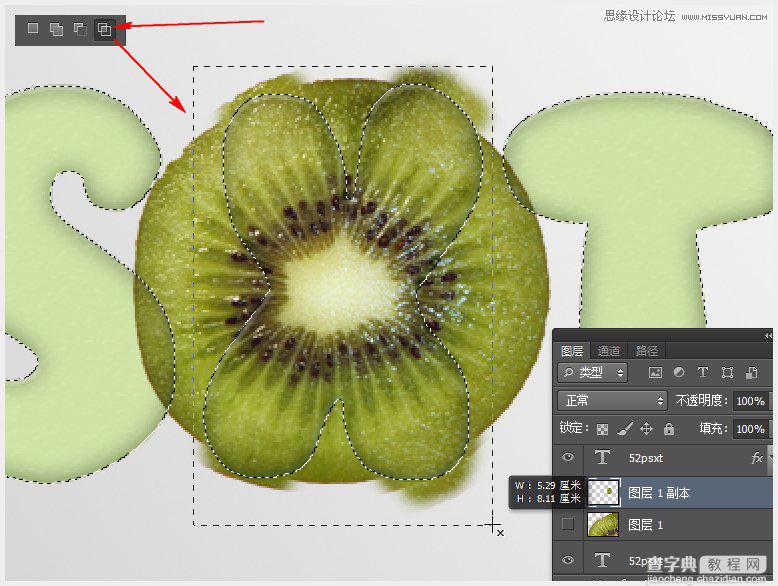Select the 图层 1 副本 layer thumbnail
This screenshot has height=586, width=778.
603,492
